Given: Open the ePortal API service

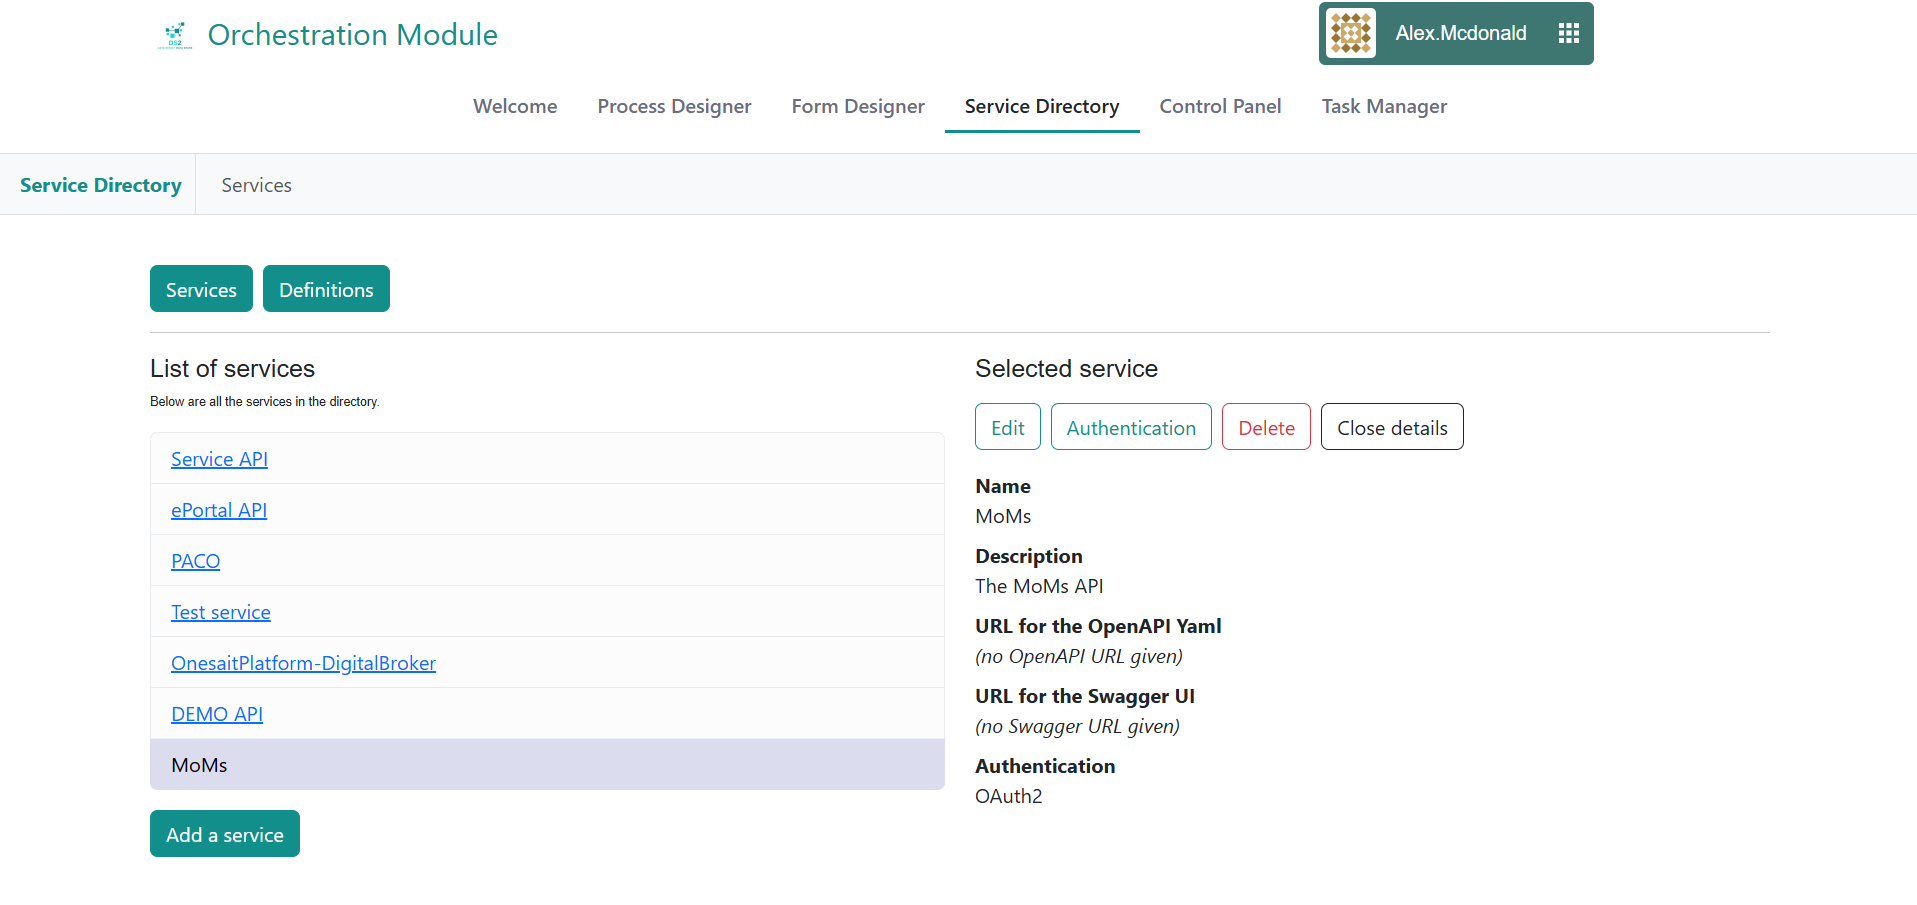Looking at the screenshot, I should coord(218,510).
